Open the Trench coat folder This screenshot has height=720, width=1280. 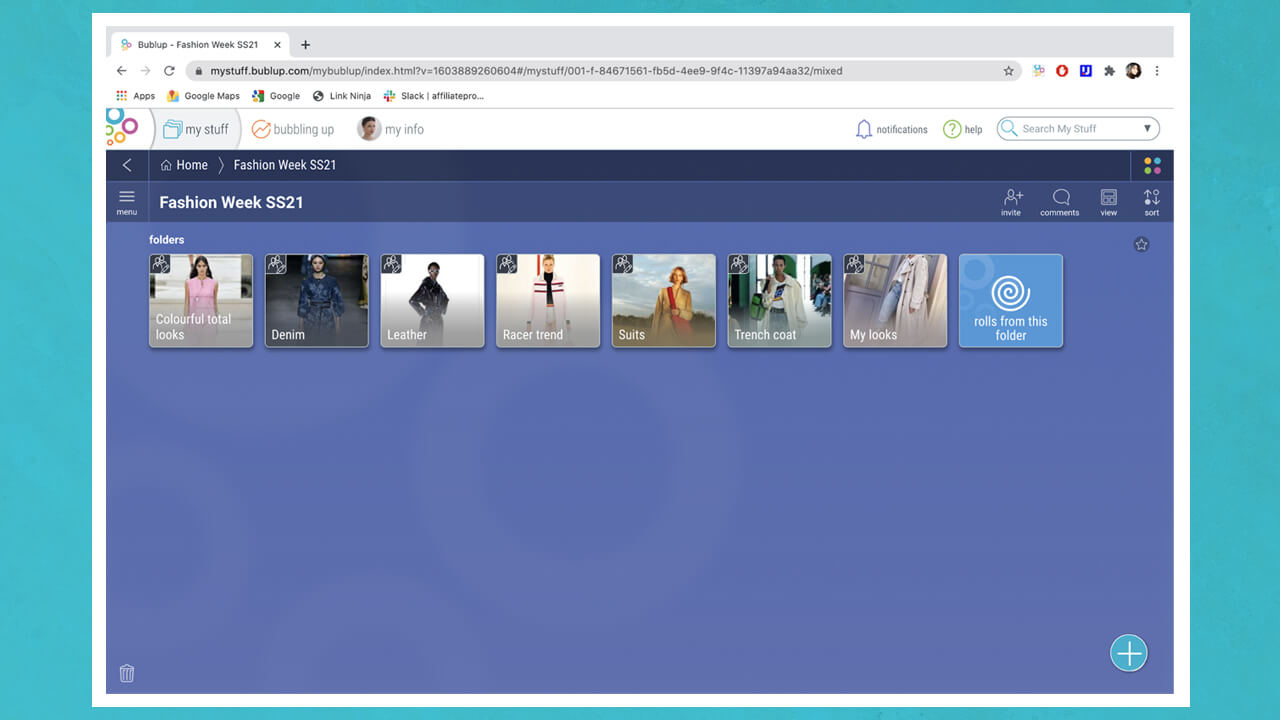[779, 301]
